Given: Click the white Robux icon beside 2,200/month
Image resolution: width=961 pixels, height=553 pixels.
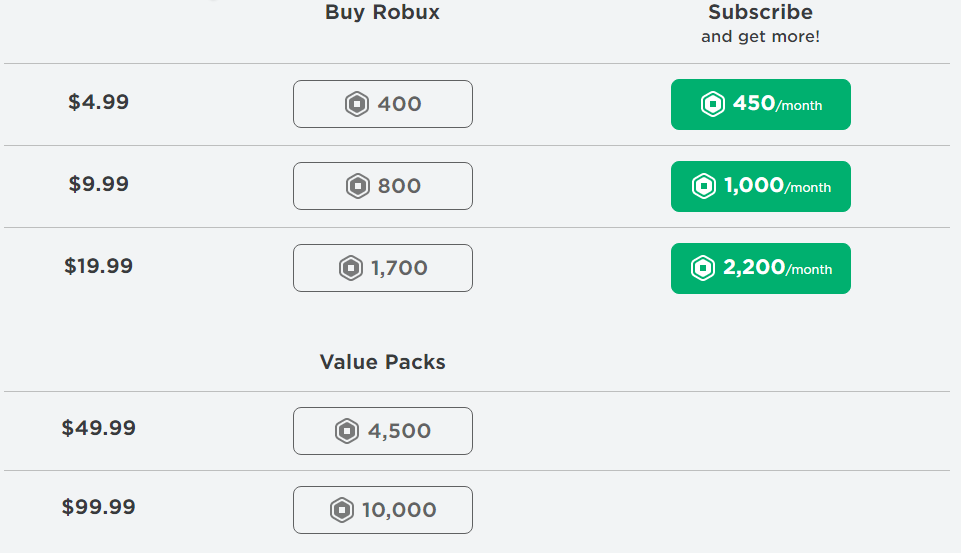Looking at the screenshot, I should [703, 268].
